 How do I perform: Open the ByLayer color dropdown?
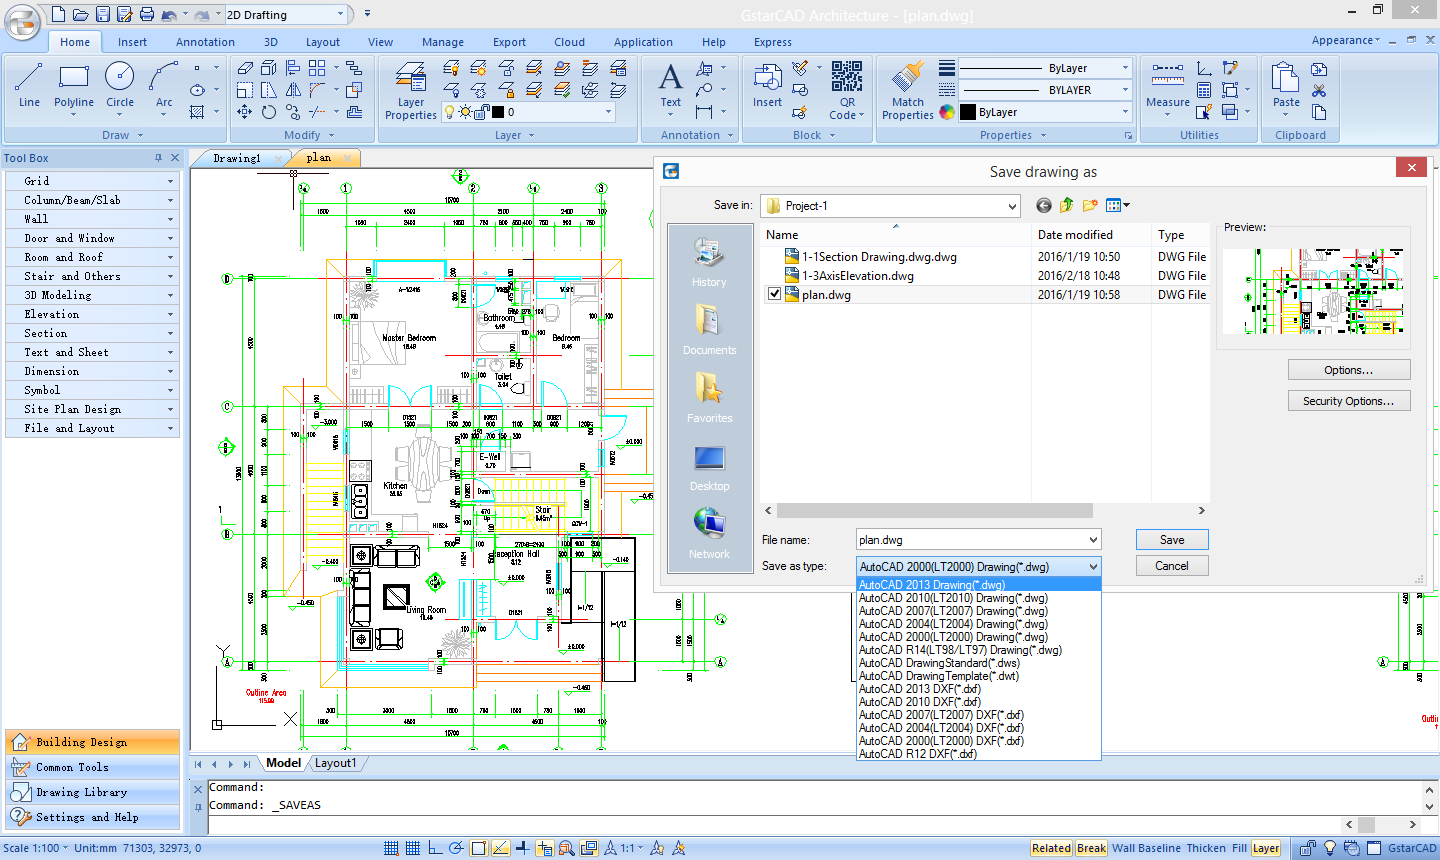[x=1125, y=112]
